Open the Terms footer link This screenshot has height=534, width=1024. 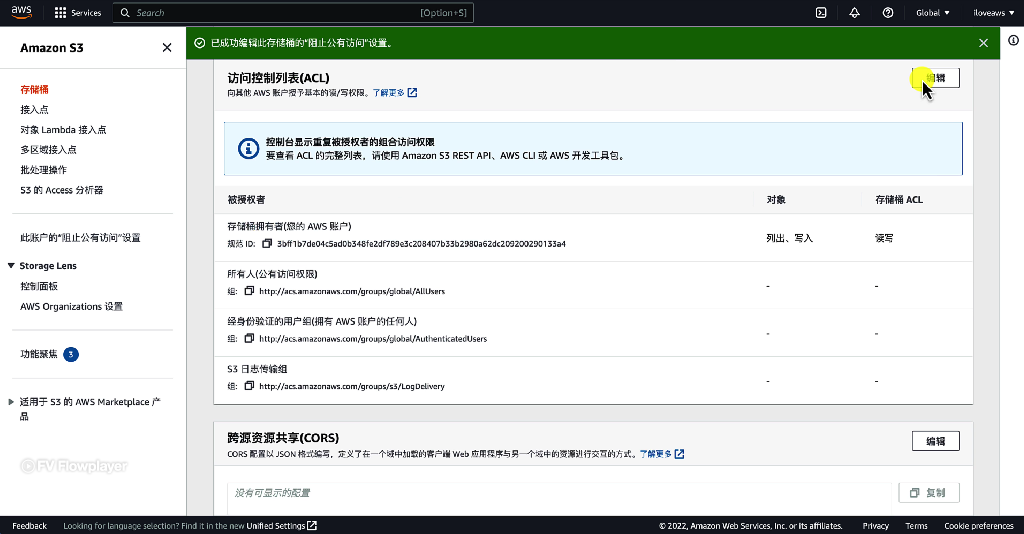[916, 526]
